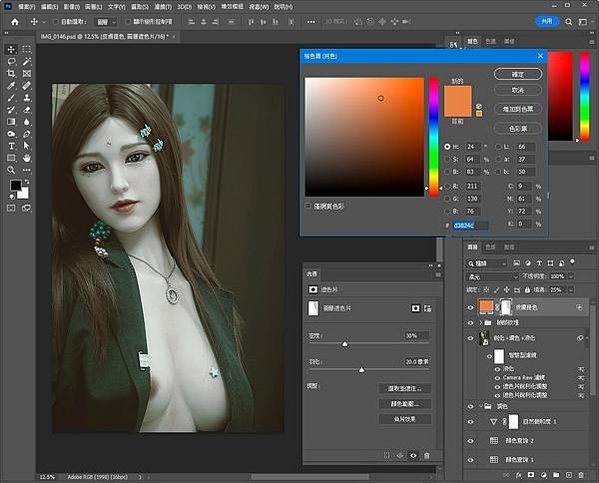The image size is (599, 483).
Task: Open the opacity 100% dropdown arrow
Action: pos(571,276)
